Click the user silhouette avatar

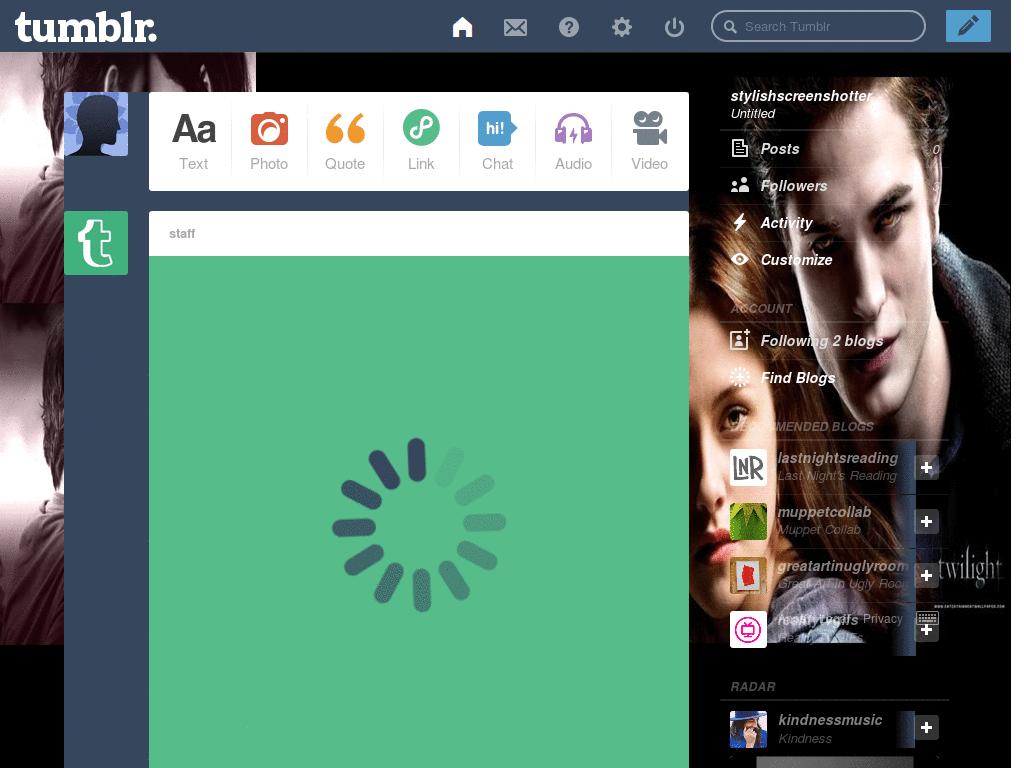[96, 124]
